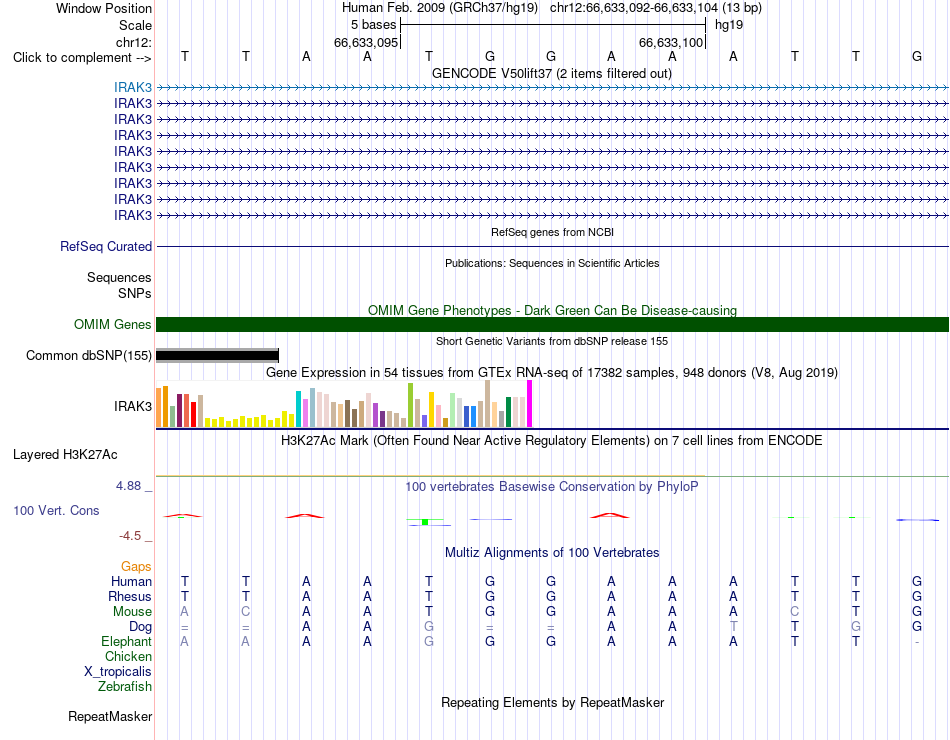Click 'Multiz Alignments of 100 Vertebrates' title

552,553
